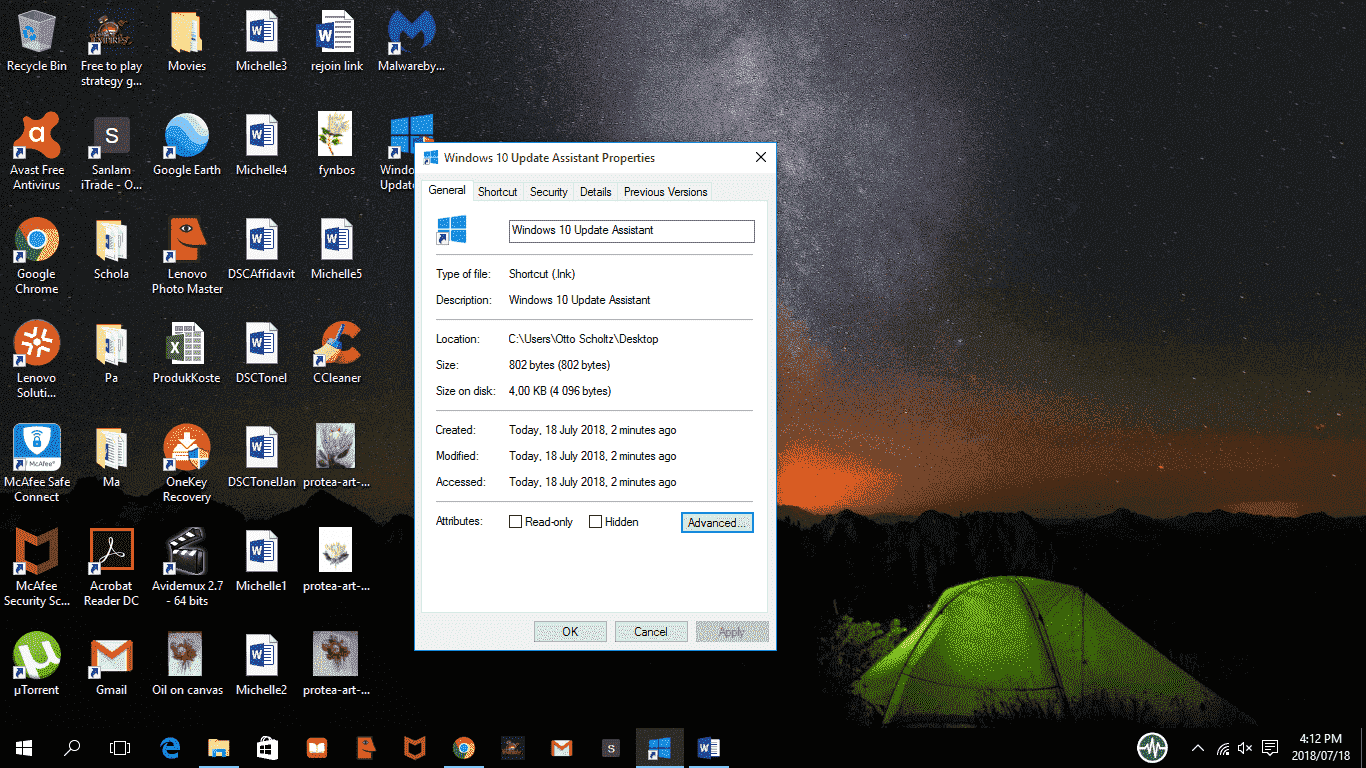Open the volume control in system tray
This screenshot has height=768, width=1366.
[1245, 748]
